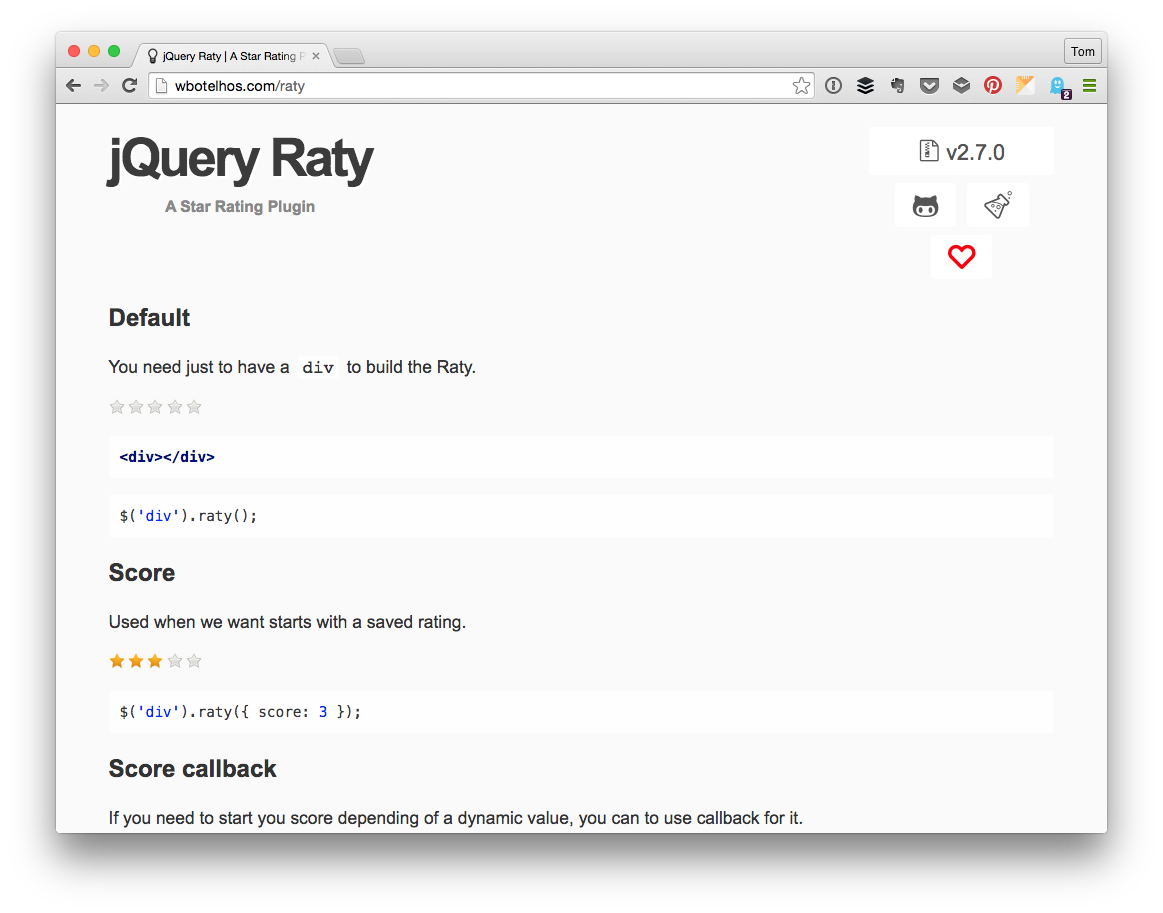Screen dimensions: 1163x913
Task: Open the Pinterest browser extension
Action: click(x=993, y=85)
